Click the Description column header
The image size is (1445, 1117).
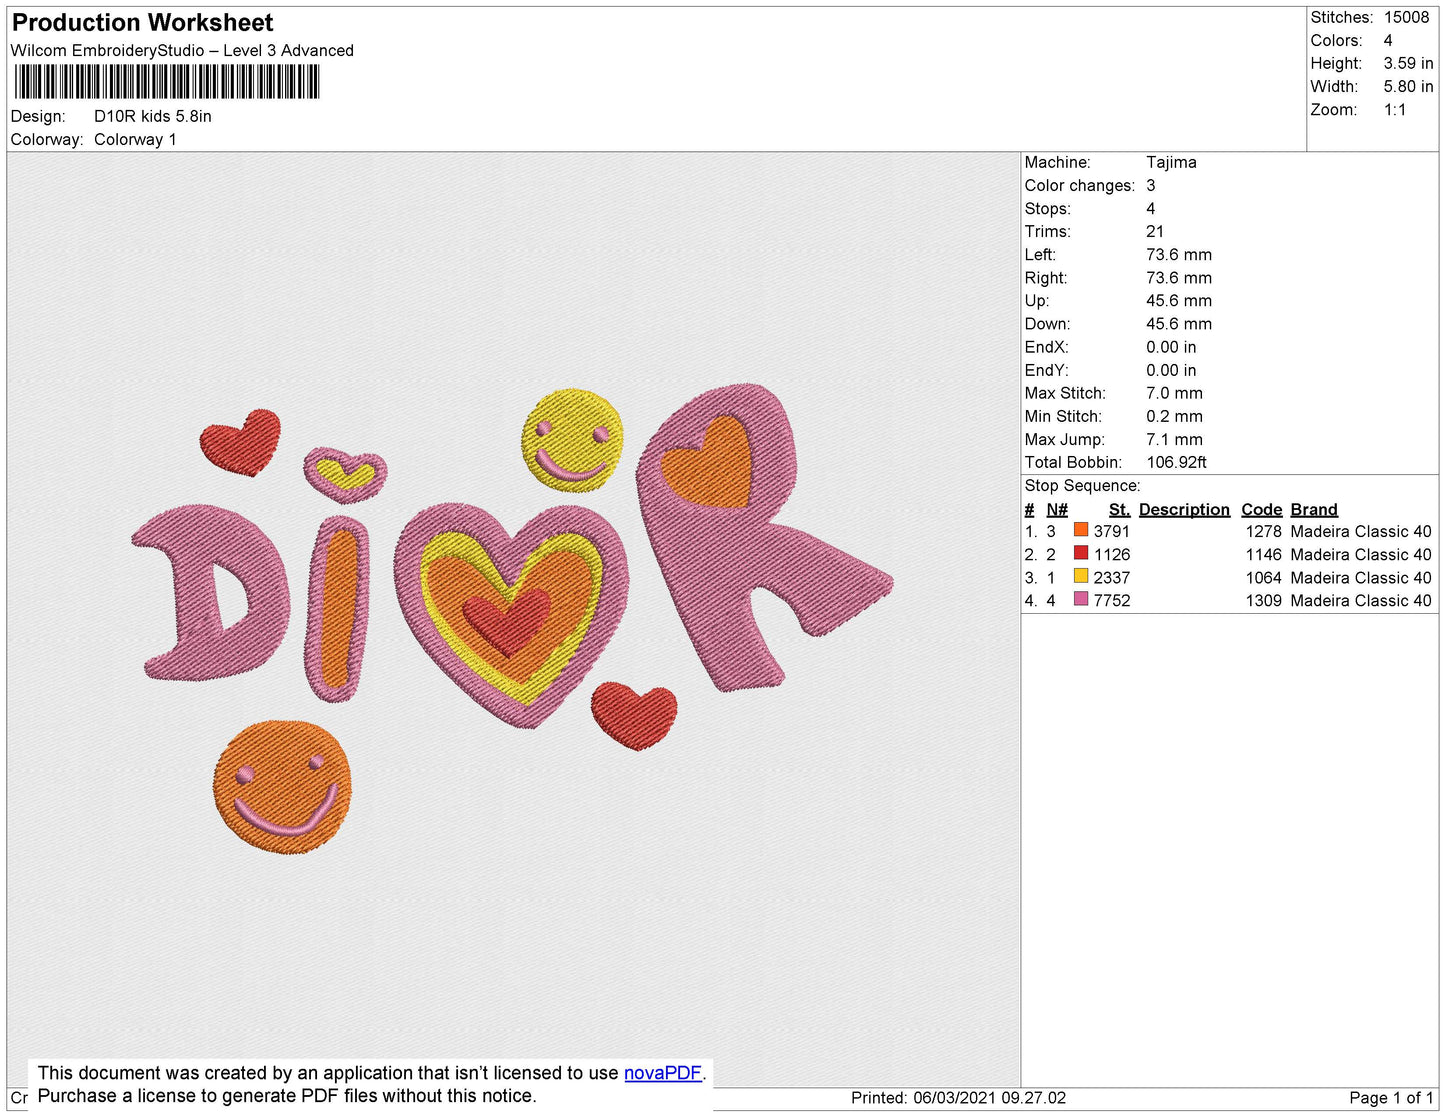(x=1184, y=510)
